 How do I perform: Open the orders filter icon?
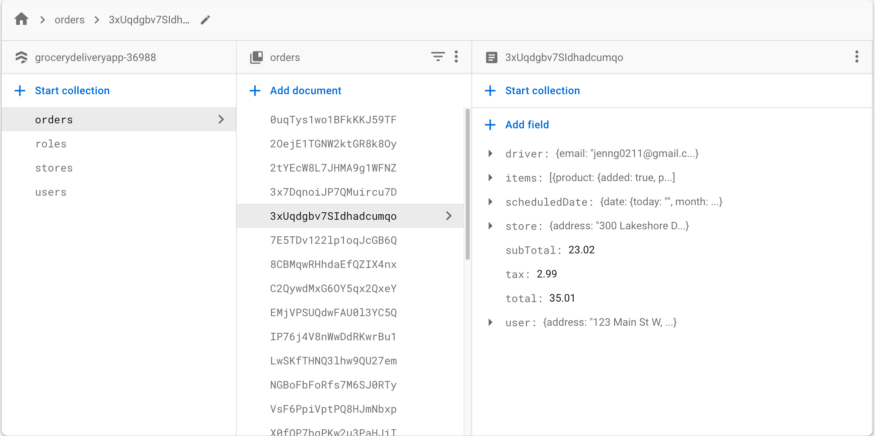pyautogui.click(x=438, y=57)
